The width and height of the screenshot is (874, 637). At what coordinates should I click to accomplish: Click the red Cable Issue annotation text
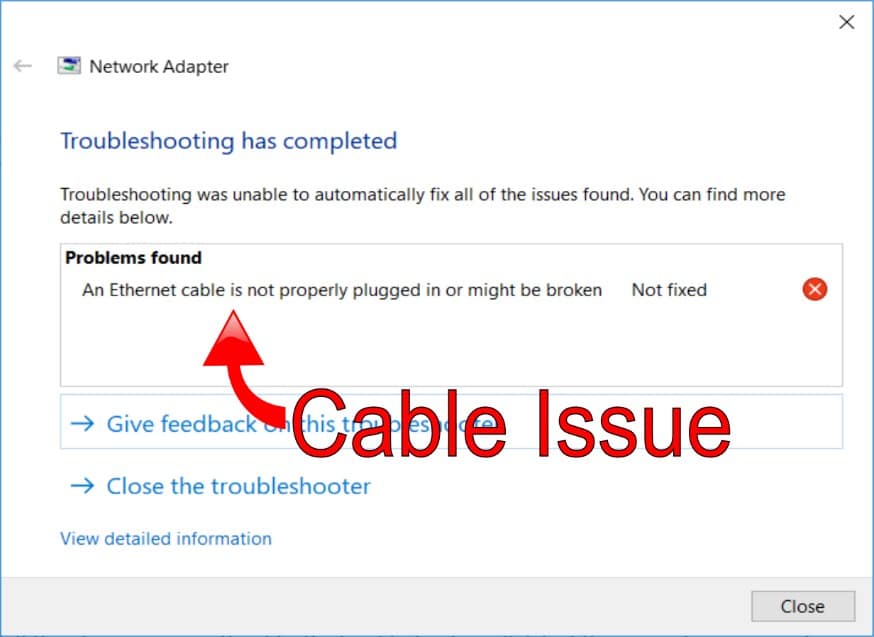[511, 424]
